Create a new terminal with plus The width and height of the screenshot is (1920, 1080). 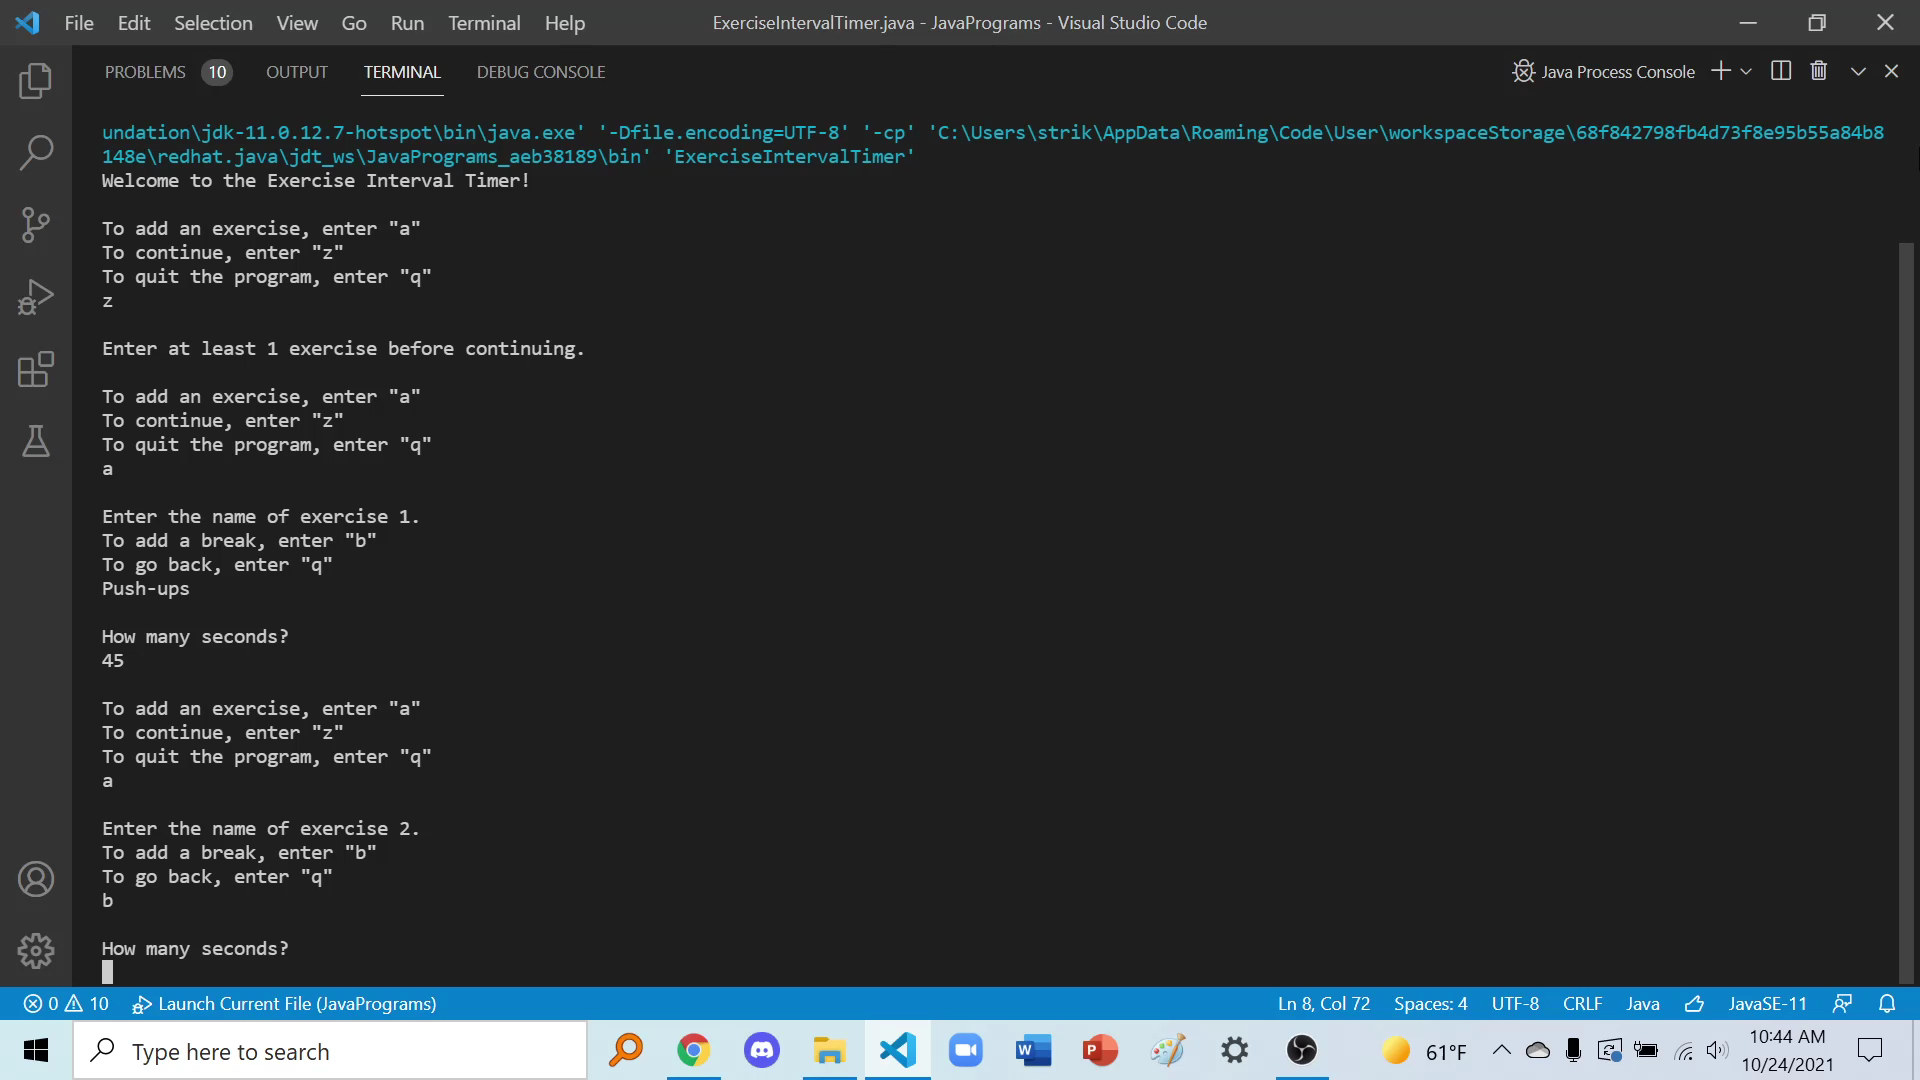[x=1721, y=71]
